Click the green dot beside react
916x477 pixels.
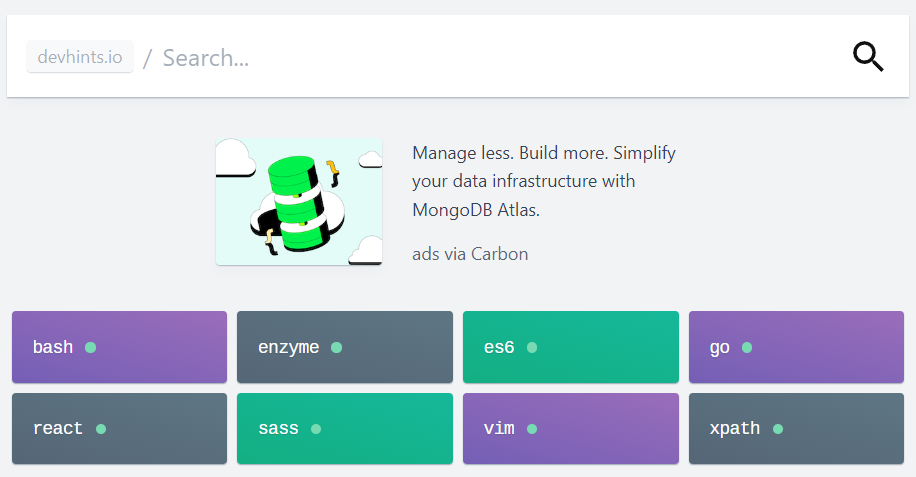[101, 429]
